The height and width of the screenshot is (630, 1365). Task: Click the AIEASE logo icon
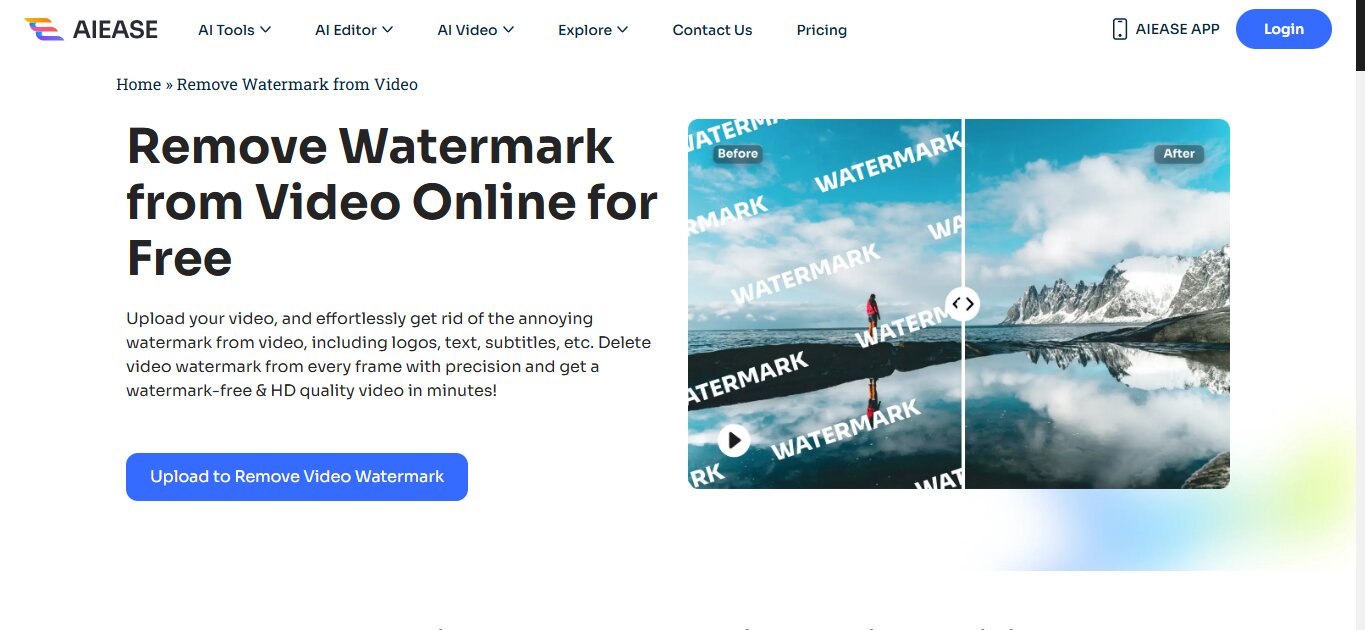click(x=44, y=29)
